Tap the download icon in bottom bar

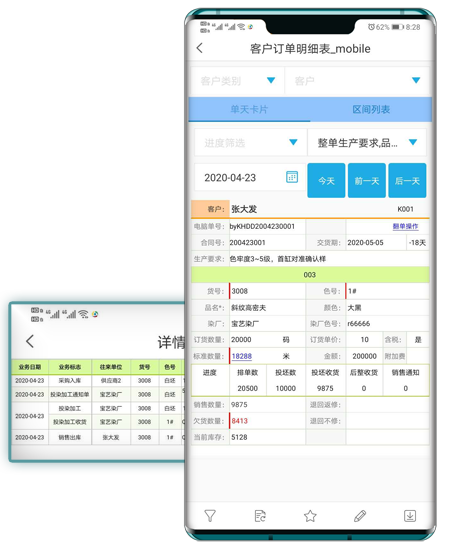pyautogui.click(x=410, y=516)
